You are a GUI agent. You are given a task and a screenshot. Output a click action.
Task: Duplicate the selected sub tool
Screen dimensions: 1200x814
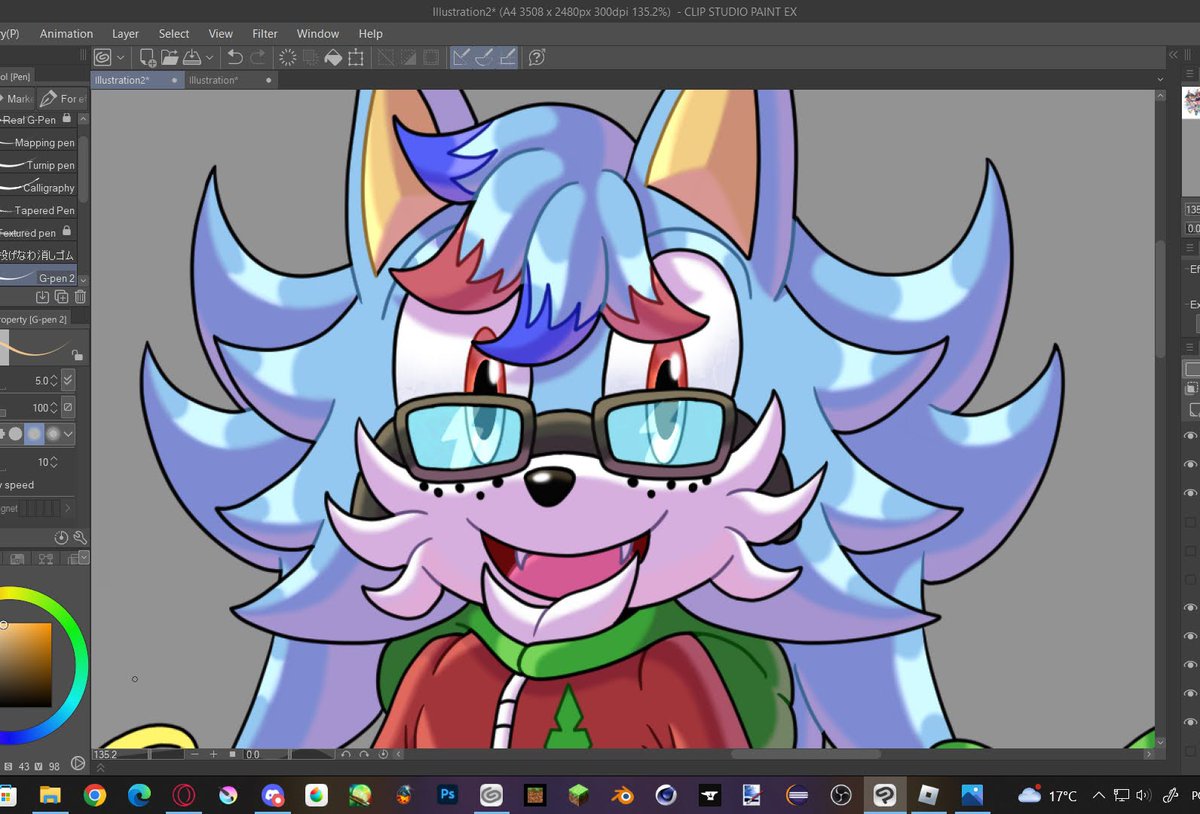pos(62,297)
